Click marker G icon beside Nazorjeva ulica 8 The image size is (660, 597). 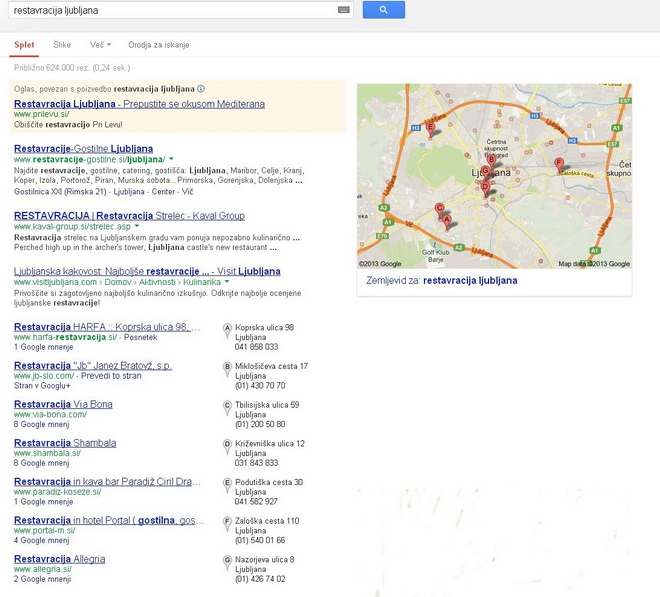point(227,562)
